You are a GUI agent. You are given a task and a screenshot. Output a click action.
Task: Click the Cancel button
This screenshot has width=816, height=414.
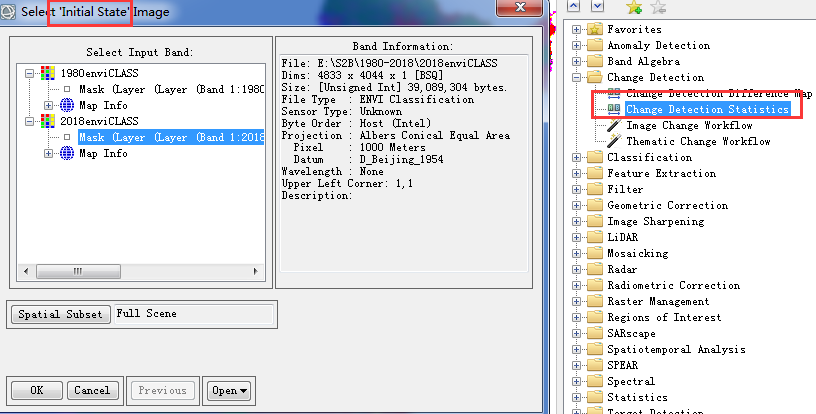point(92,391)
